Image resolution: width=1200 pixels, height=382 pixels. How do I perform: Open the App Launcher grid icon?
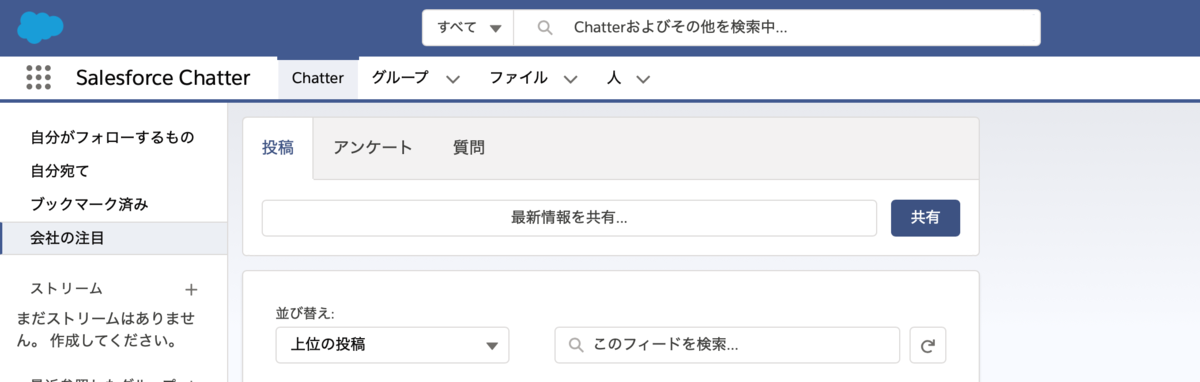[38, 78]
